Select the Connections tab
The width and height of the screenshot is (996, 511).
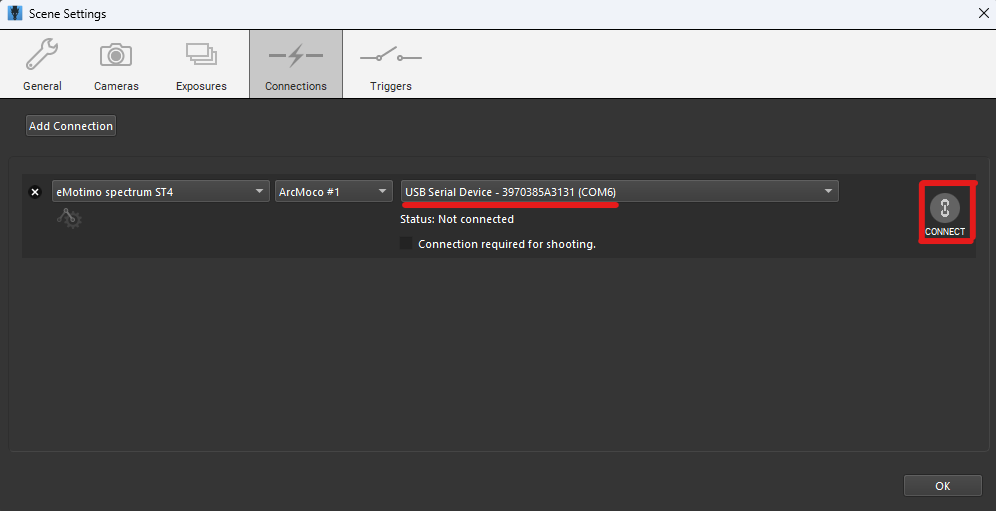point(296,64)
